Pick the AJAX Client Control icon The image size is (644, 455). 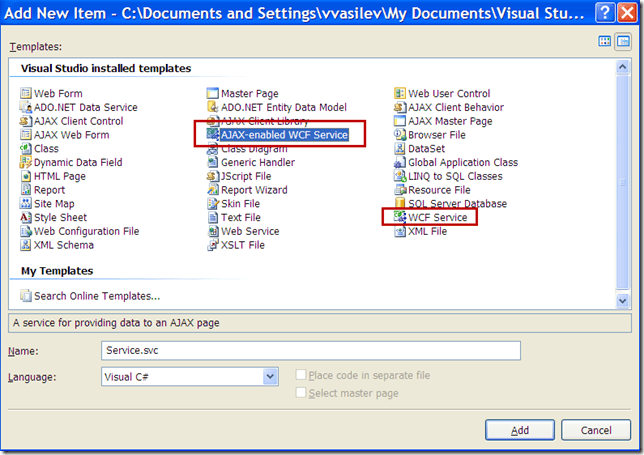point(26,121)
